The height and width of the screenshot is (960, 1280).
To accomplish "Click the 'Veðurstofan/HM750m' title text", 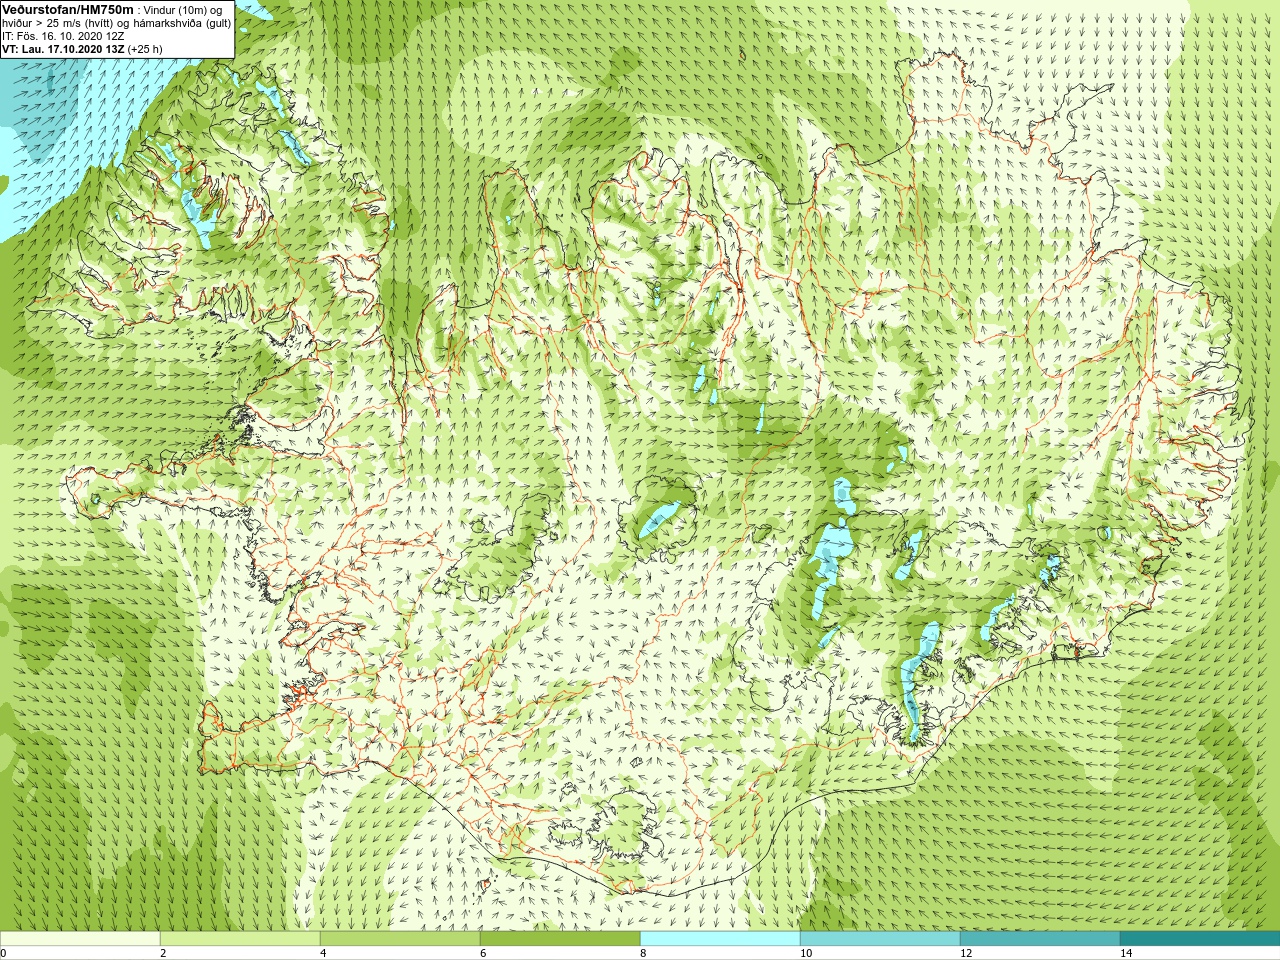I will click(67, 10).
